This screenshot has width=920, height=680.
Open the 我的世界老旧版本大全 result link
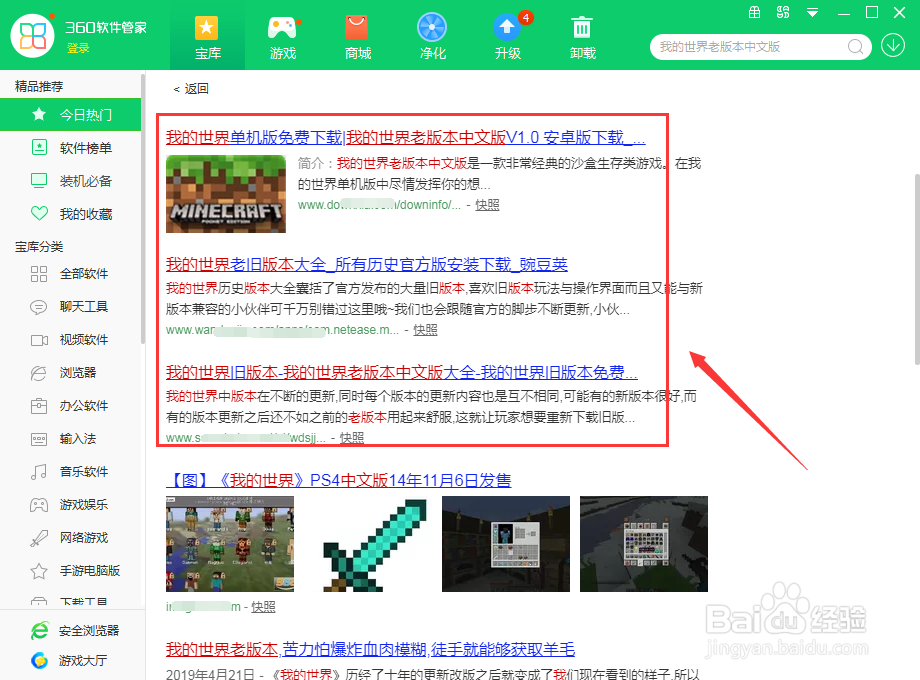[367, 265]
